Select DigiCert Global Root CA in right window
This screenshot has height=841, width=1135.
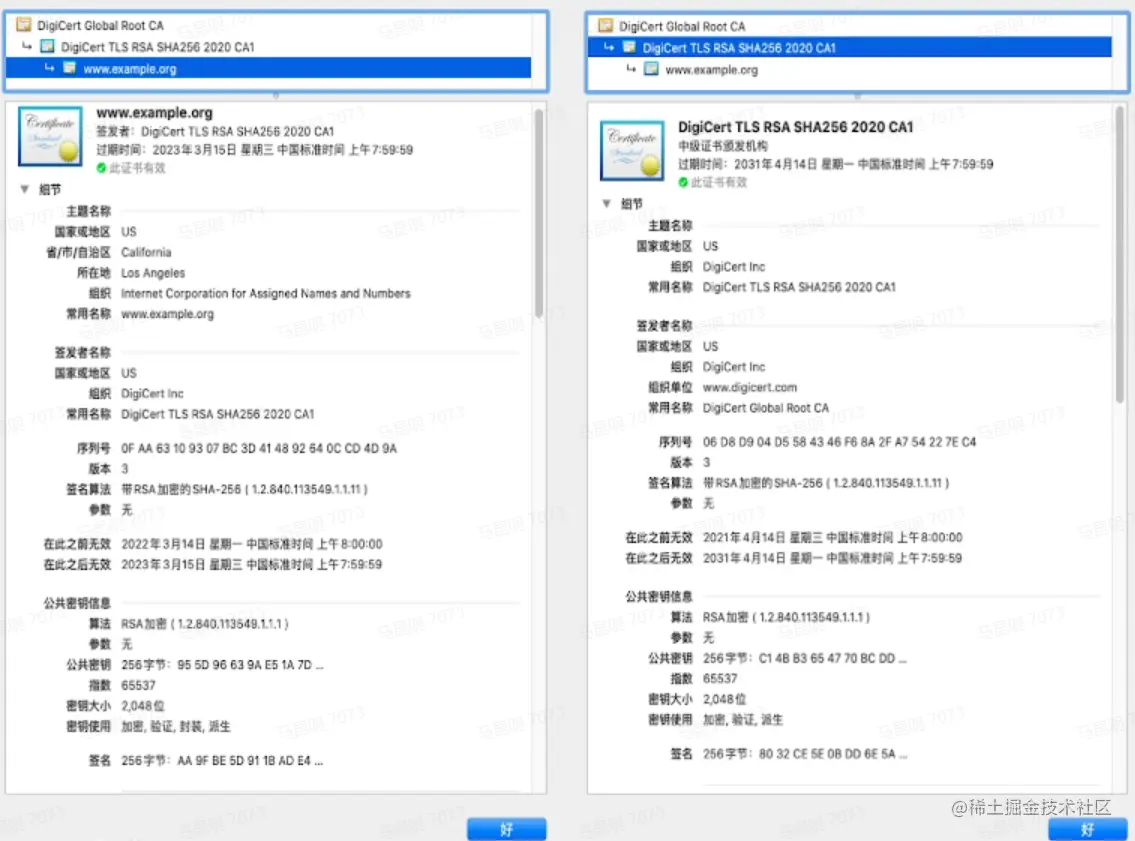pos(682,27)
